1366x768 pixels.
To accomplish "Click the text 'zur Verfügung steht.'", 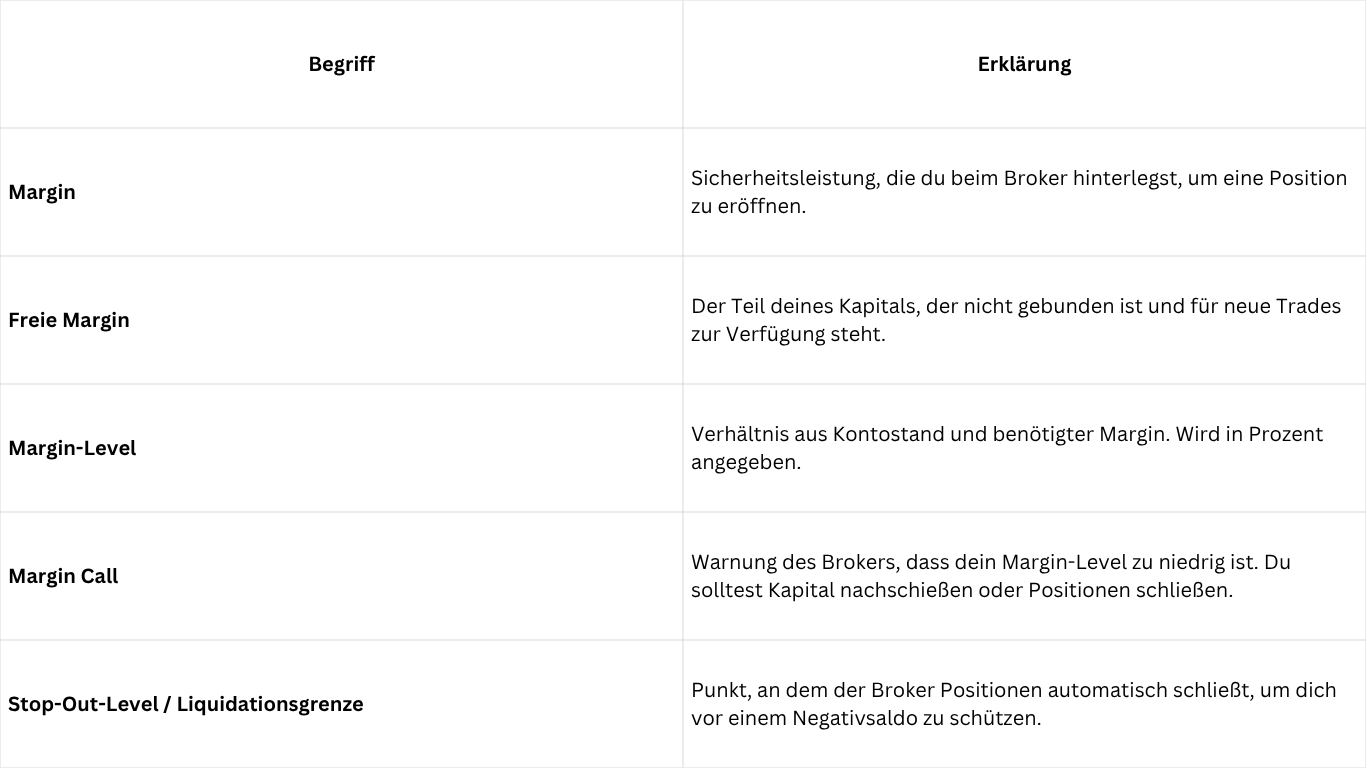I will click(788, 334).
